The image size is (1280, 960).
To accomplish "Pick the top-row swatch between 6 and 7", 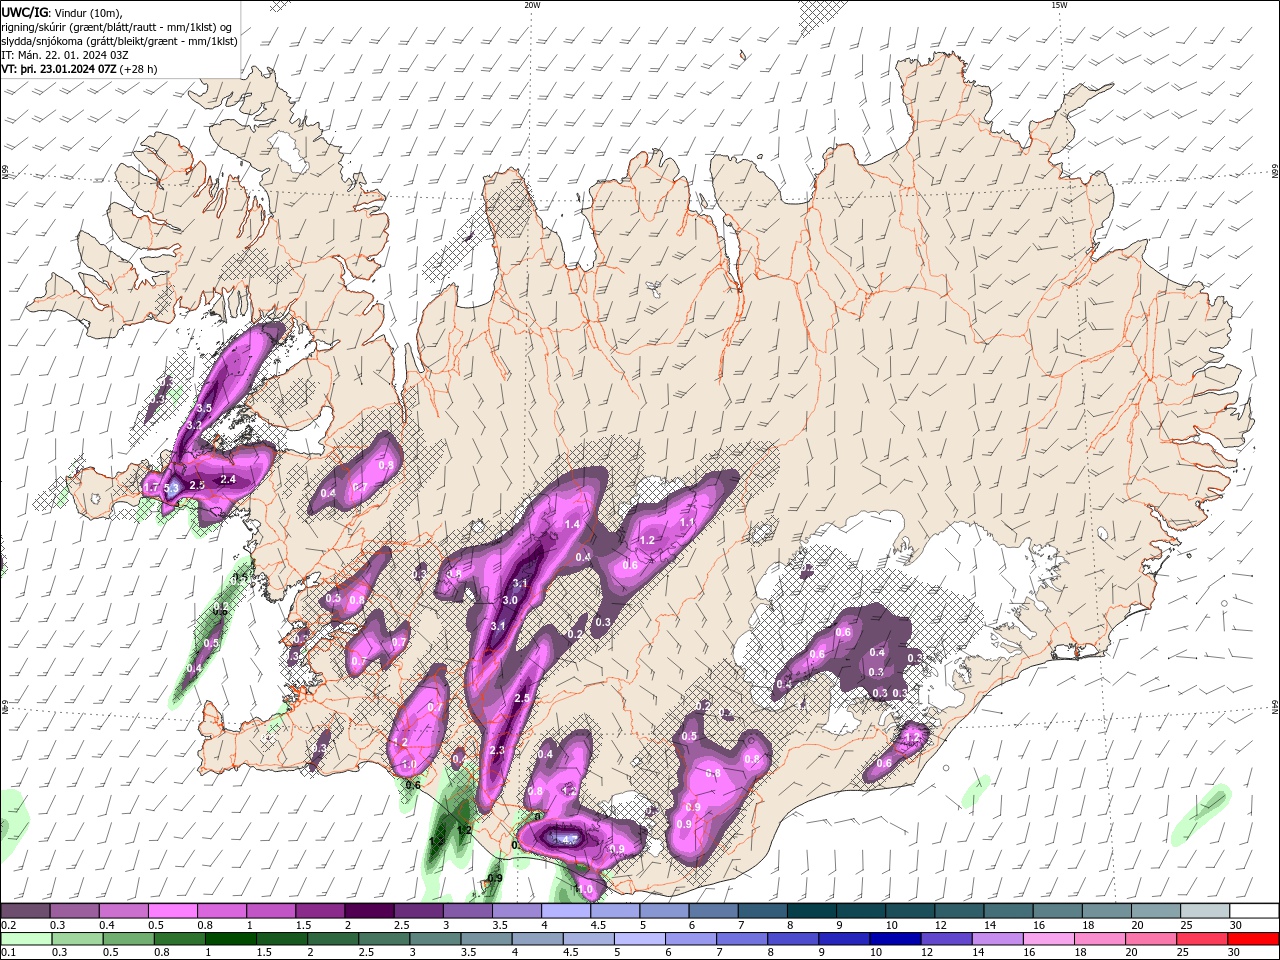I will click(x=713, y=911).
